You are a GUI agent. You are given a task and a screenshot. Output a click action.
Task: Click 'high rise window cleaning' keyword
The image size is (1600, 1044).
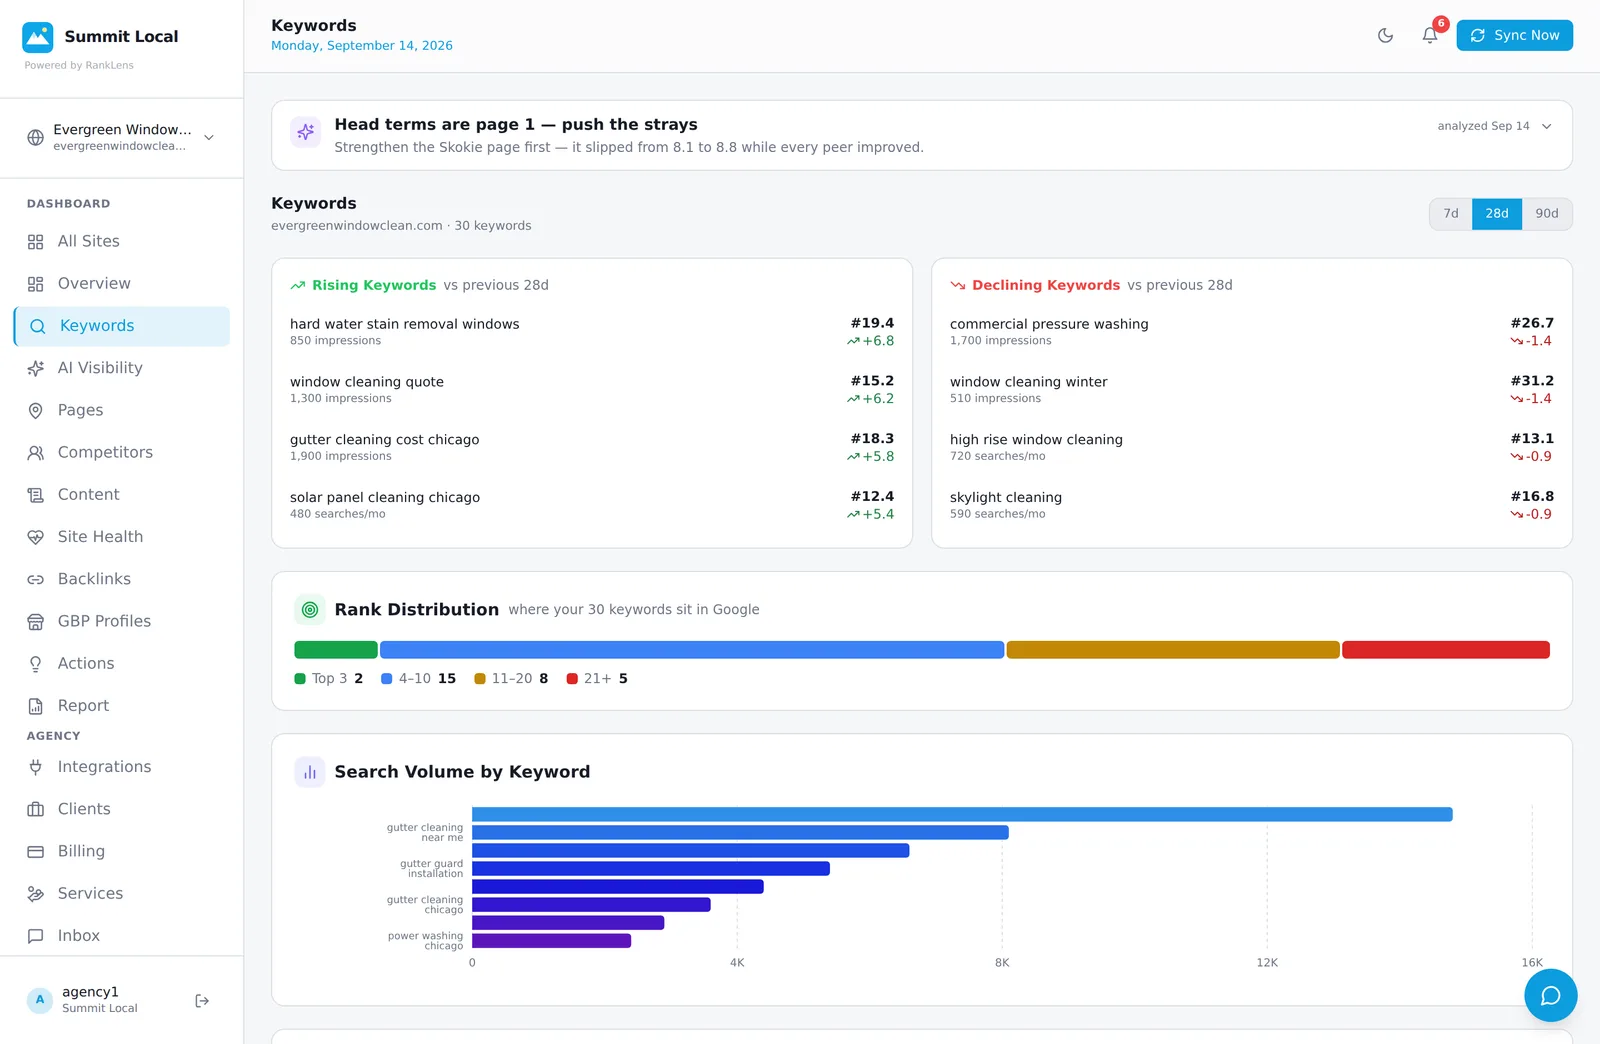(1036, 440)
